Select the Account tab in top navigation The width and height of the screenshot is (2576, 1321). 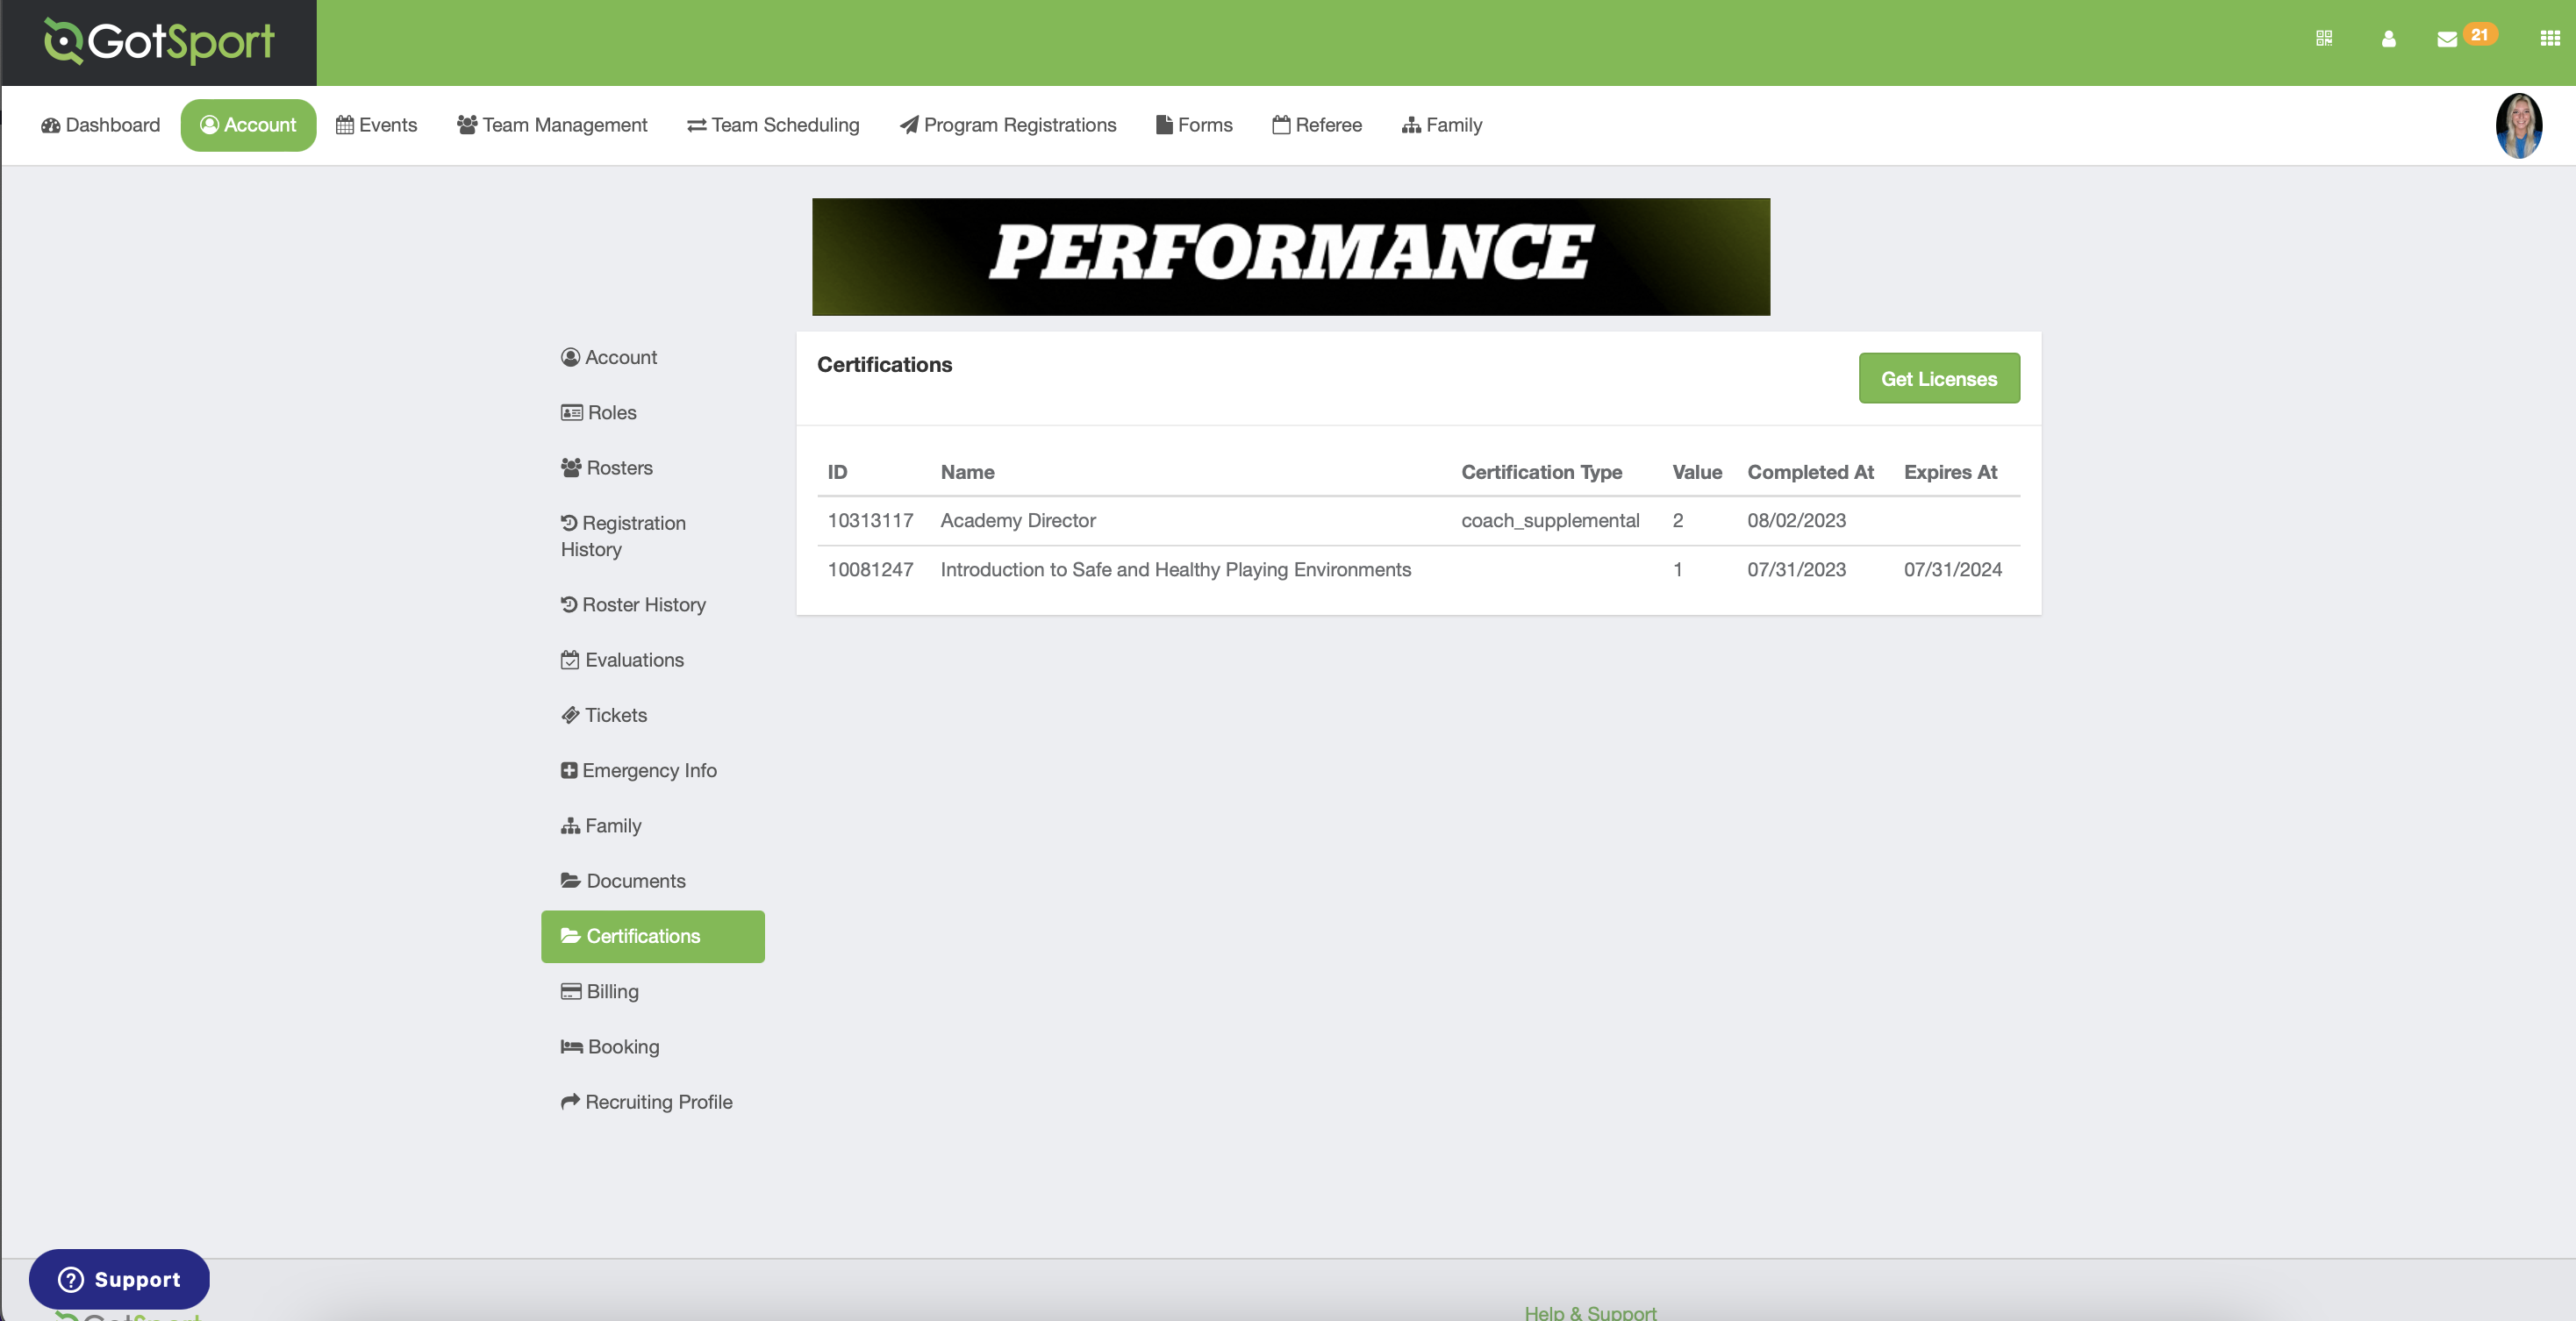pos(248,125)
